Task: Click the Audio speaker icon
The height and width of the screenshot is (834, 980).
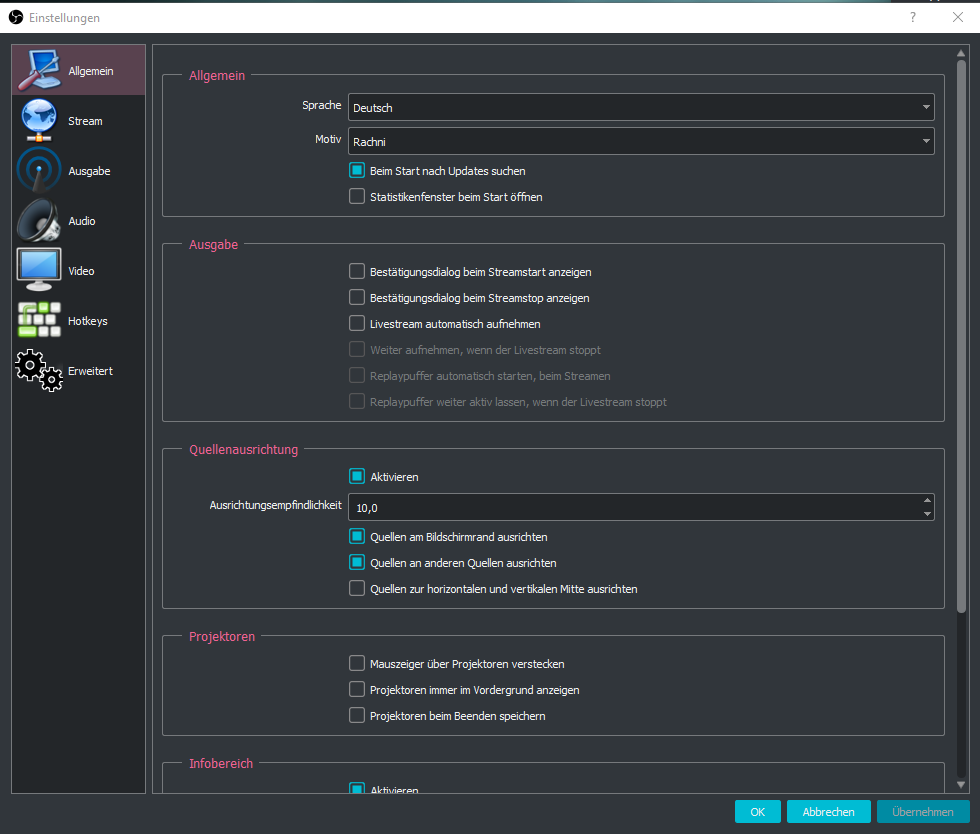Action: tap(39, 221)
